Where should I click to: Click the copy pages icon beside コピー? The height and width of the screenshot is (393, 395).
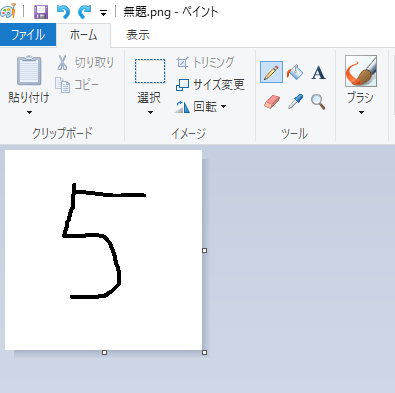pyautogui.click(x=63, y=85)
